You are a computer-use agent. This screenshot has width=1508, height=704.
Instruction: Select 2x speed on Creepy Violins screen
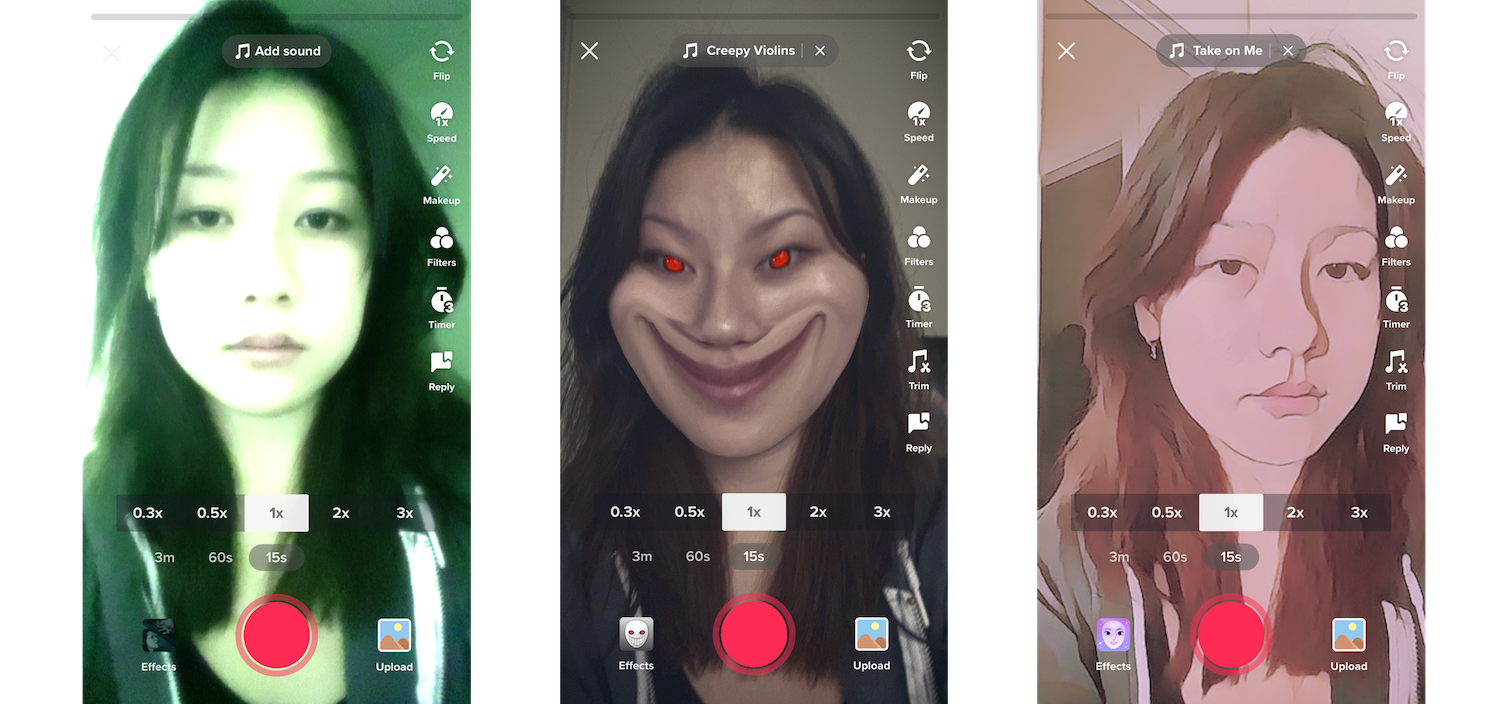[818, 512]
